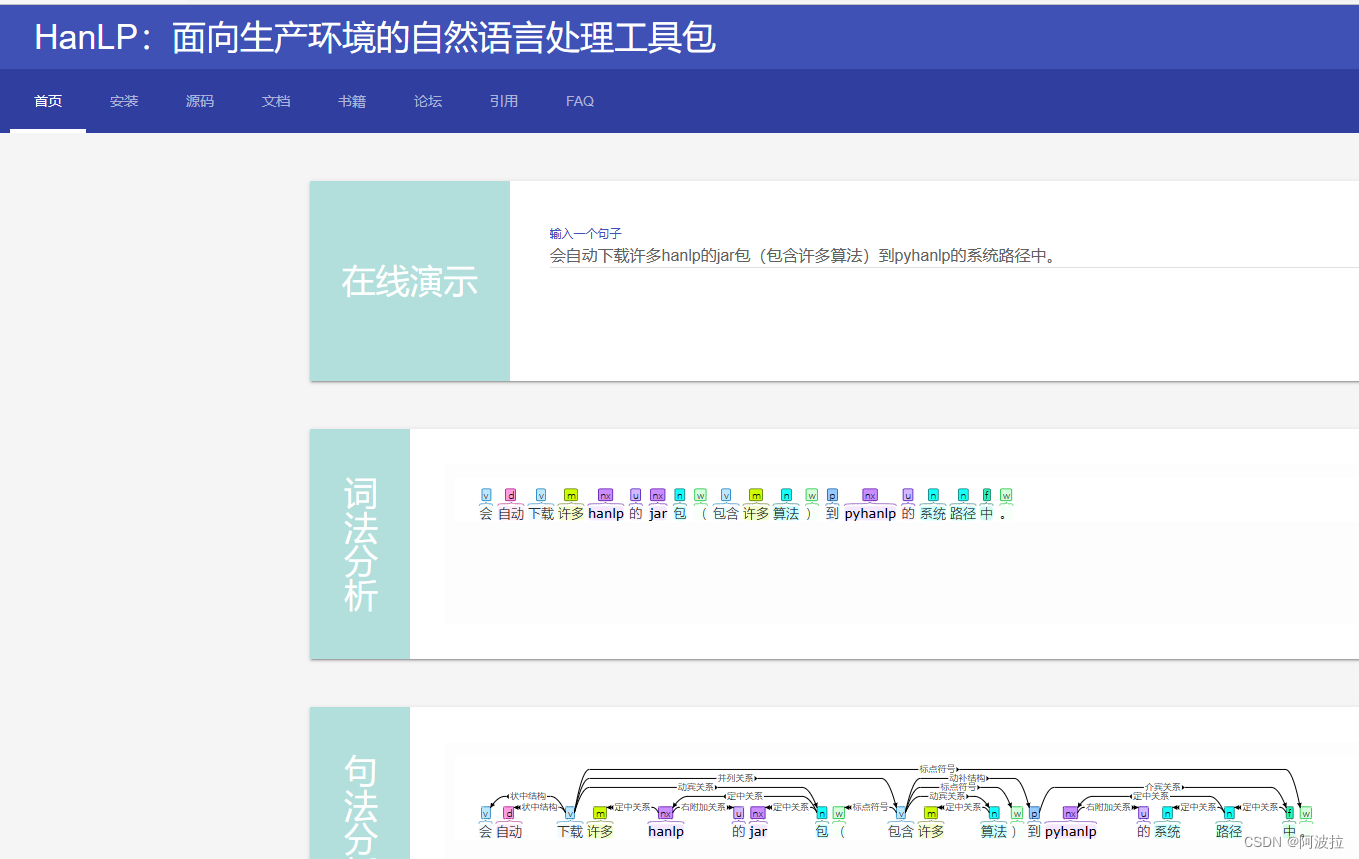The height and width of the screenshot is (859, 1359).
Task: Click the v tag above 包含 in 词法分析
Action: (x=726, y=495)
